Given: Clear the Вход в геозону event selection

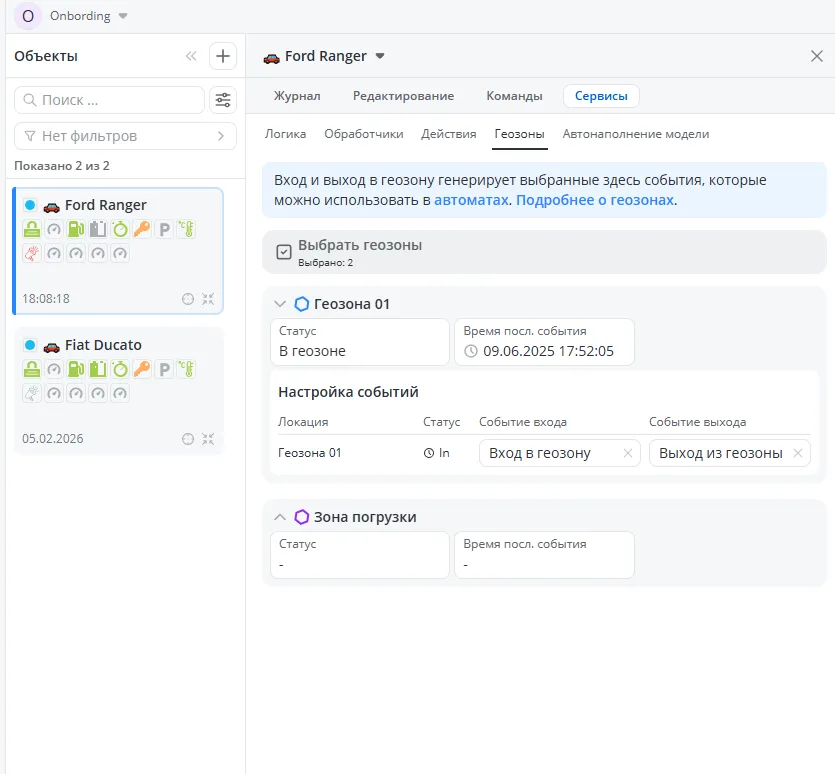Looking at the screenshot, I should [x=627, y=453].
